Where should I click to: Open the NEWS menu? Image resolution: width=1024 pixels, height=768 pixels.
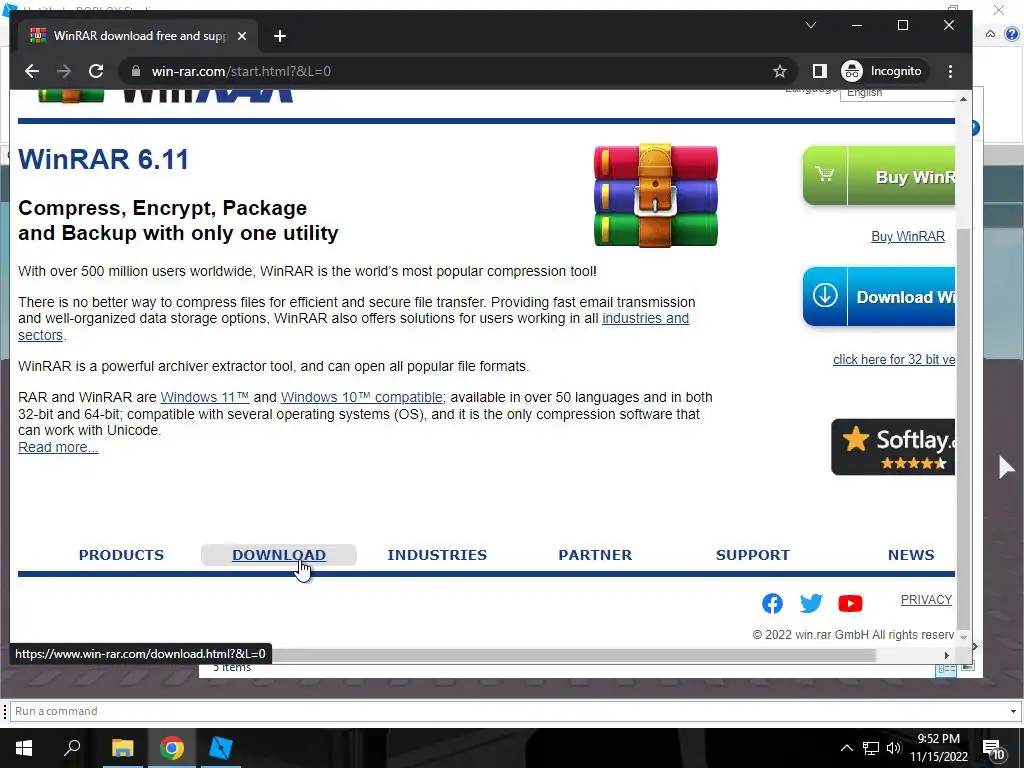pos(911,555)
